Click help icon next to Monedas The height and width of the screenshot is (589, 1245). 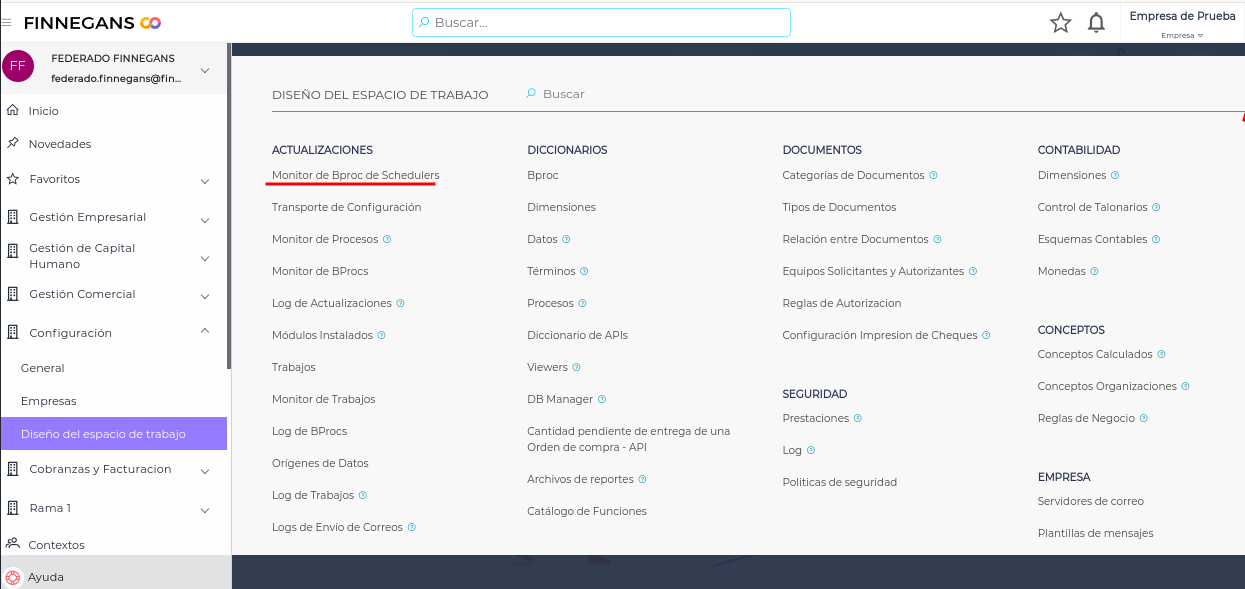coord(1094,271)
